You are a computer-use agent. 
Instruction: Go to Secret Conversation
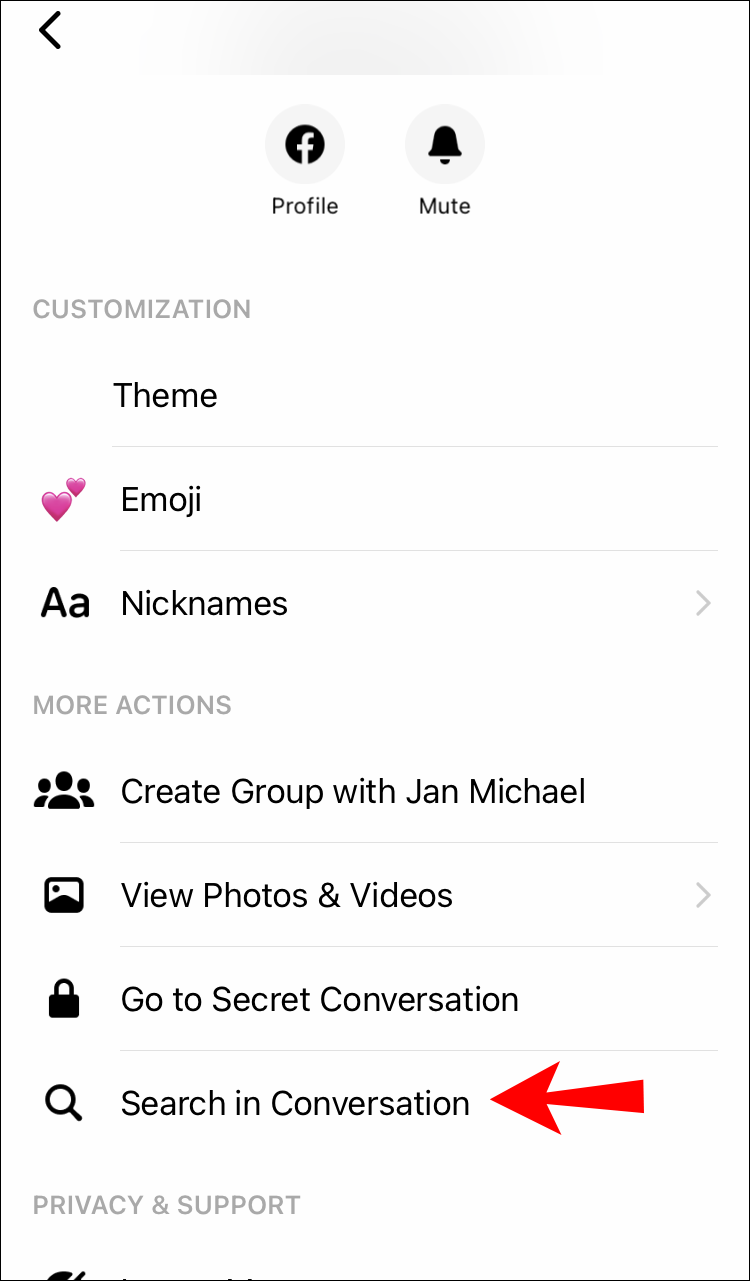320,999
